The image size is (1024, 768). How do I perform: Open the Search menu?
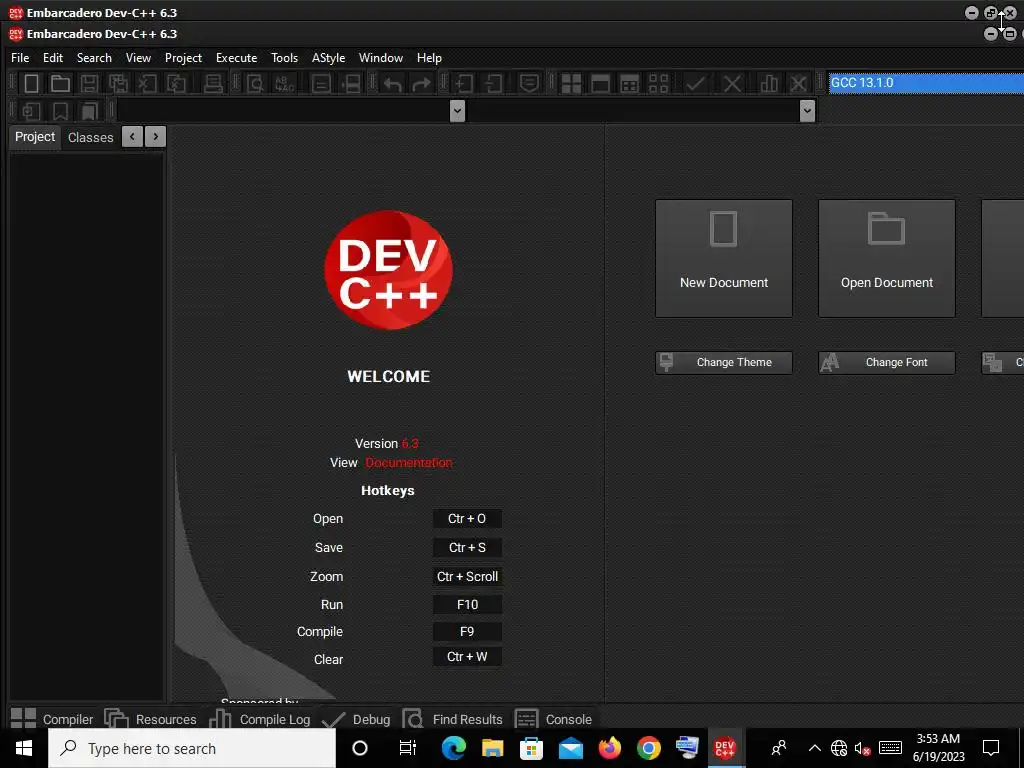pos(94,57)
